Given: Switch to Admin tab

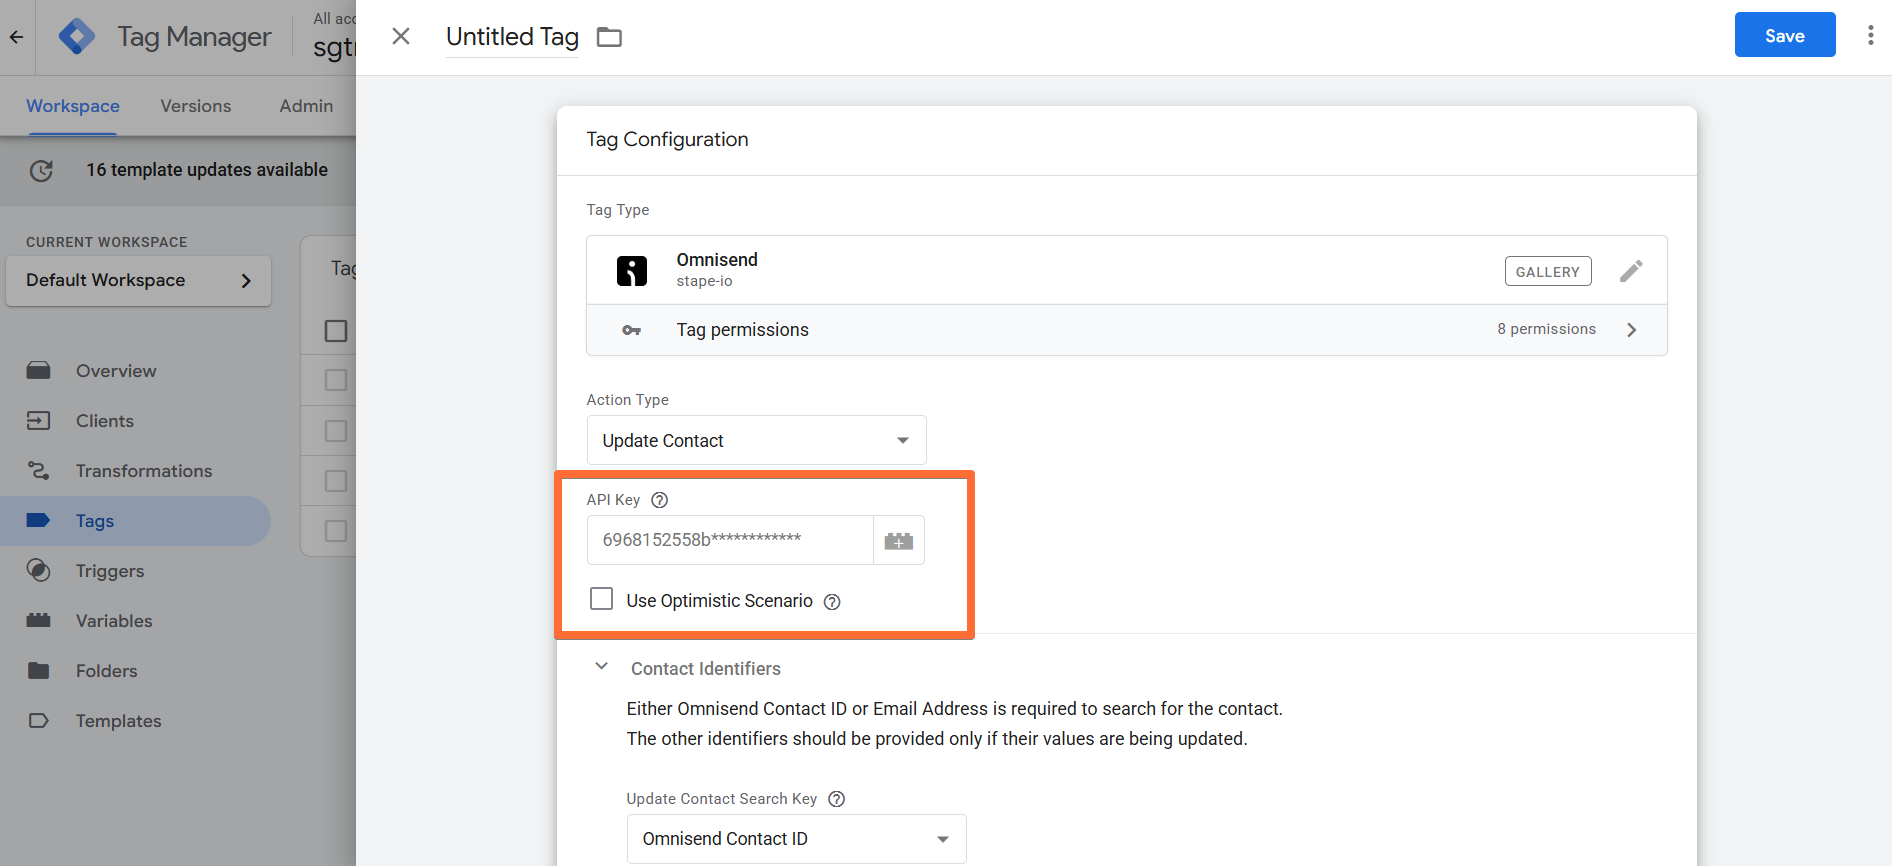Looking at the screenshot, I should click(x=306, y=106).
